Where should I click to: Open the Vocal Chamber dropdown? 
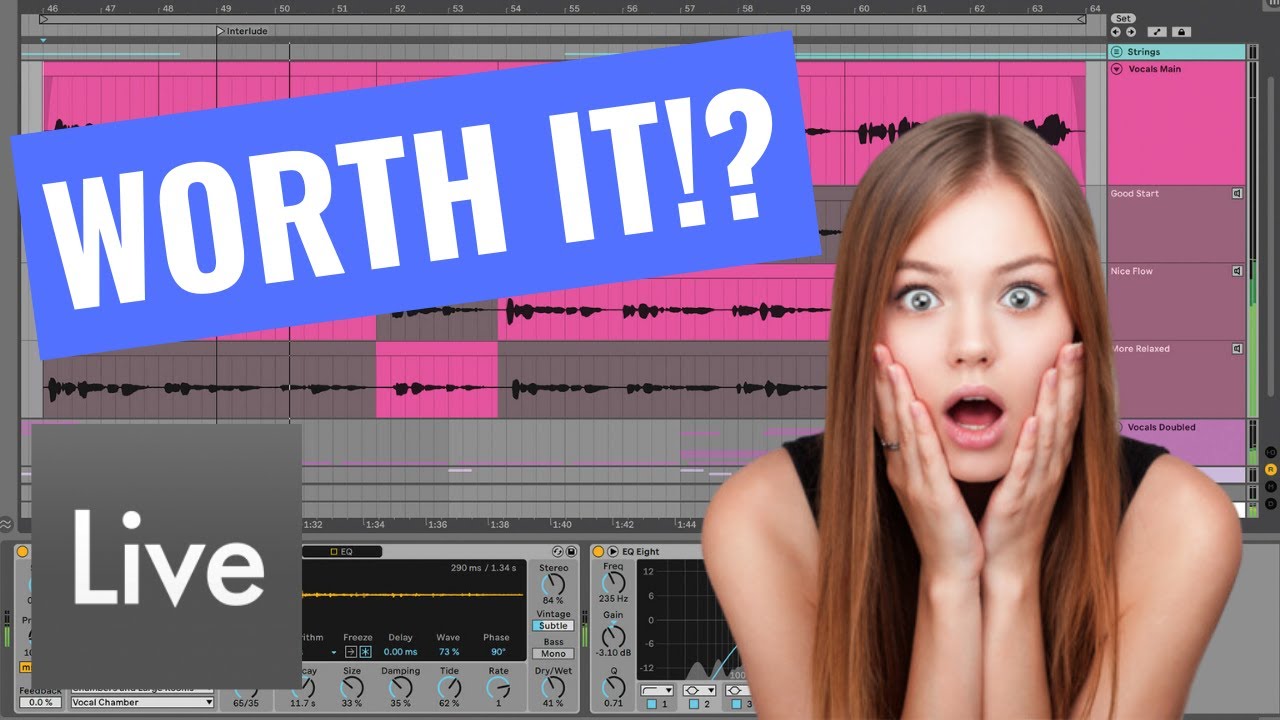click(142, 702)
